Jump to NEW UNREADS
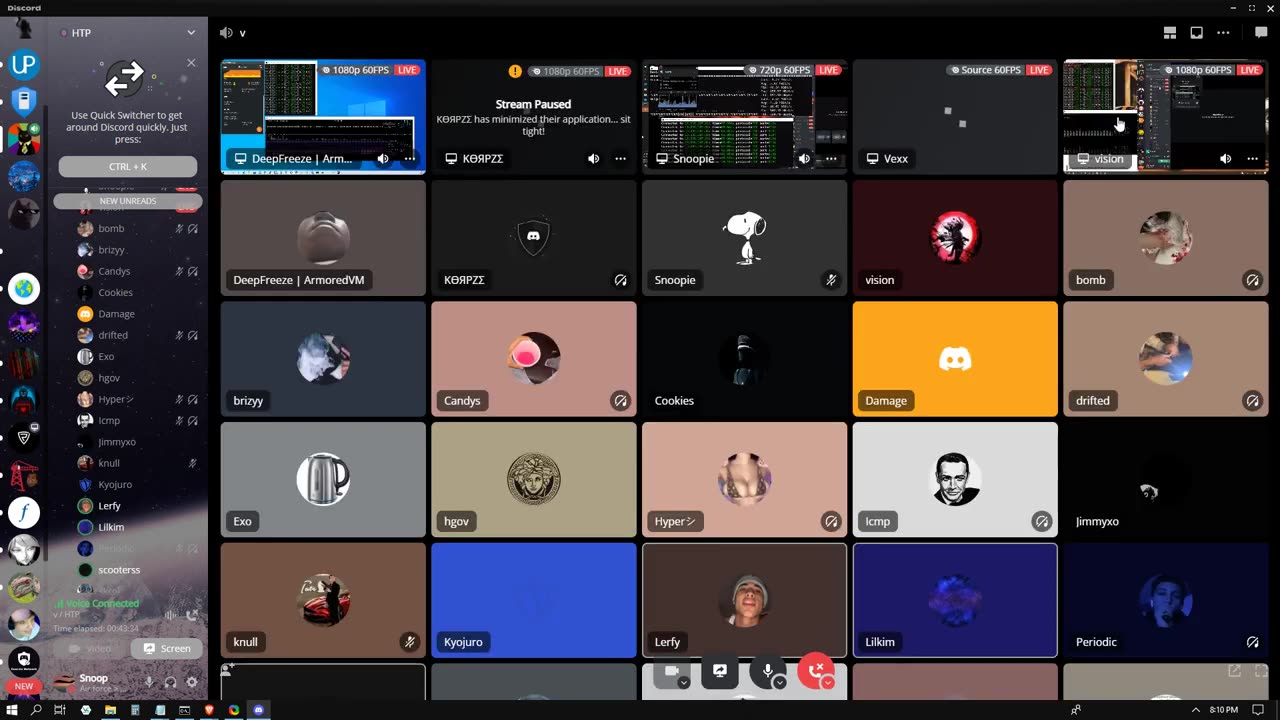The width and height of the screenshot is (1280, 720). (x=128, y=201)
